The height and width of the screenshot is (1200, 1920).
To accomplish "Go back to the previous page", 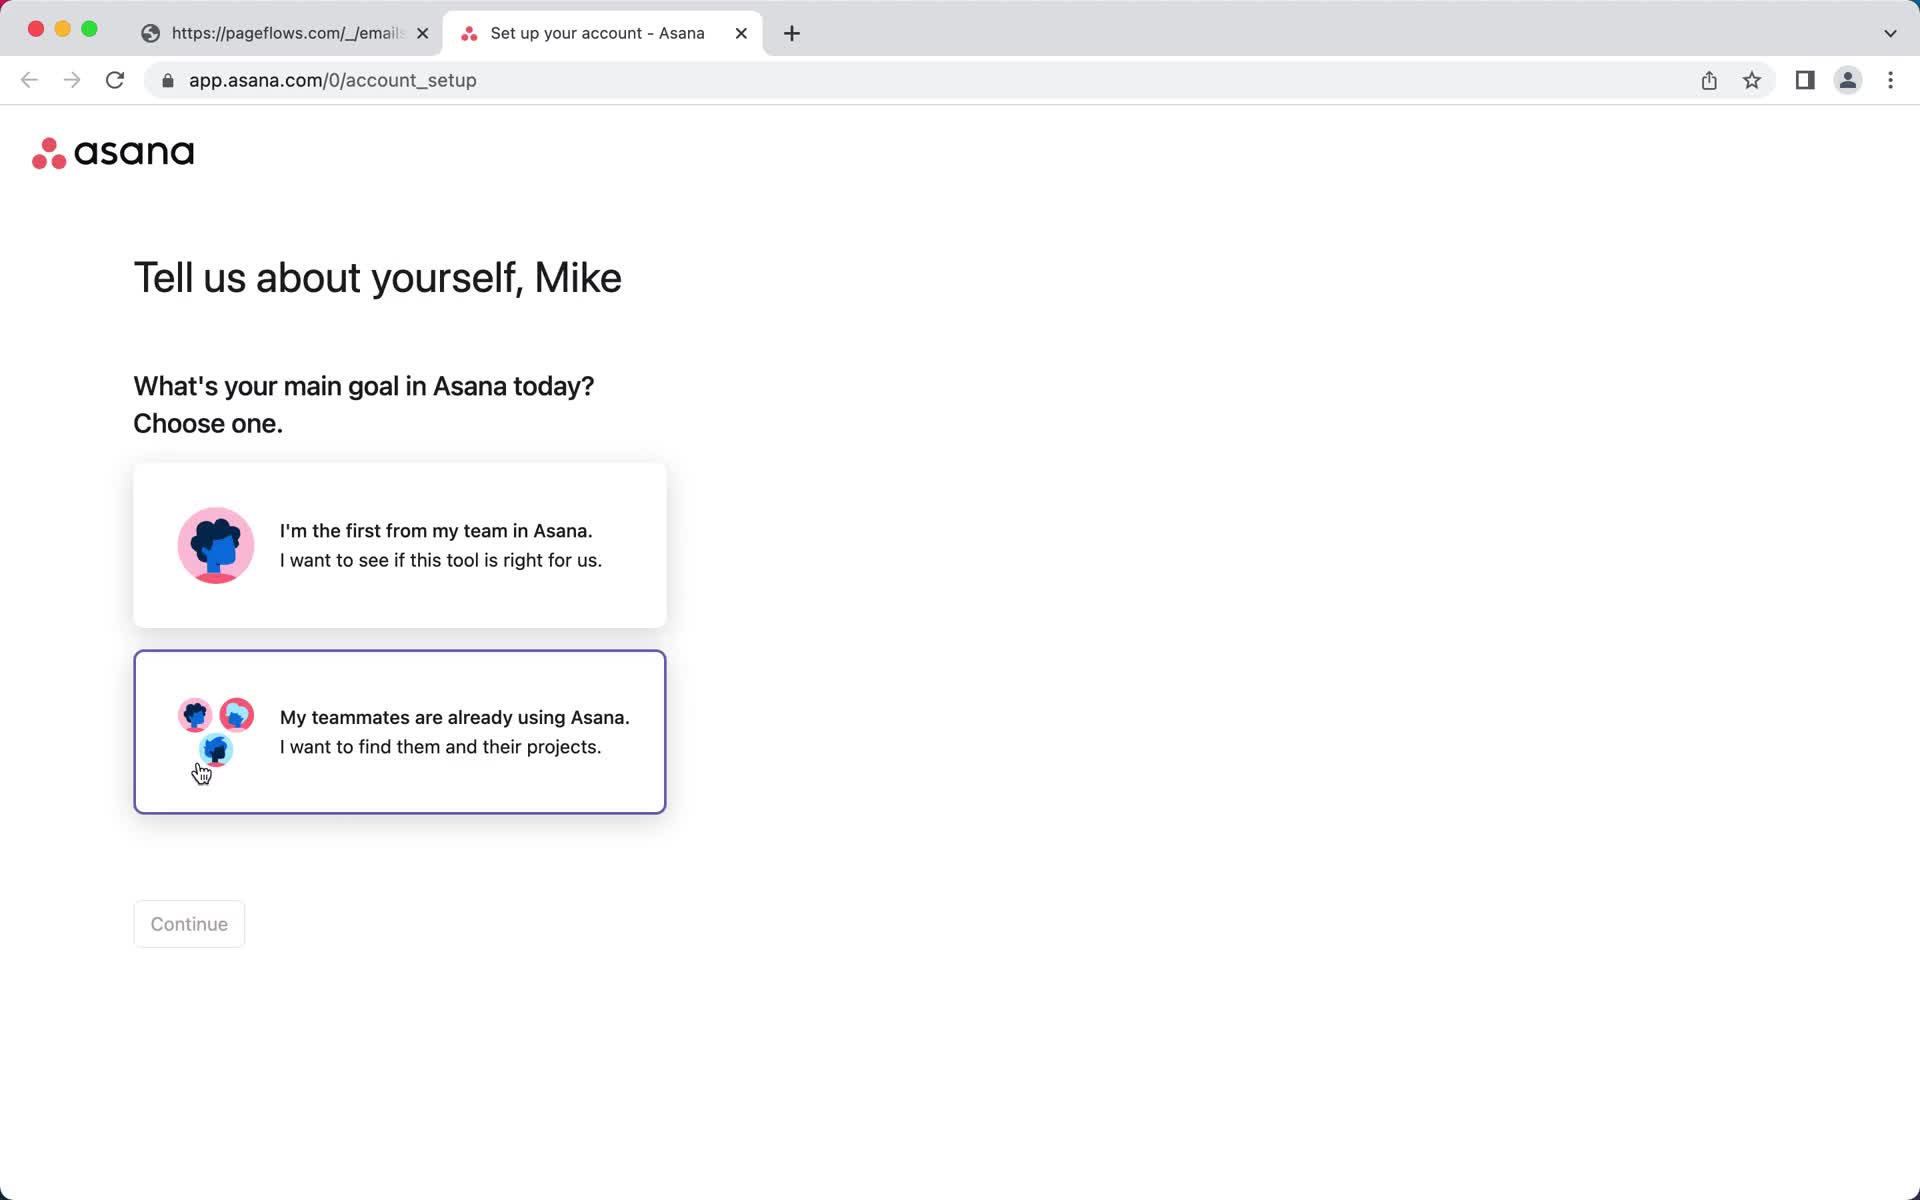I will click(x=29, y=80).
